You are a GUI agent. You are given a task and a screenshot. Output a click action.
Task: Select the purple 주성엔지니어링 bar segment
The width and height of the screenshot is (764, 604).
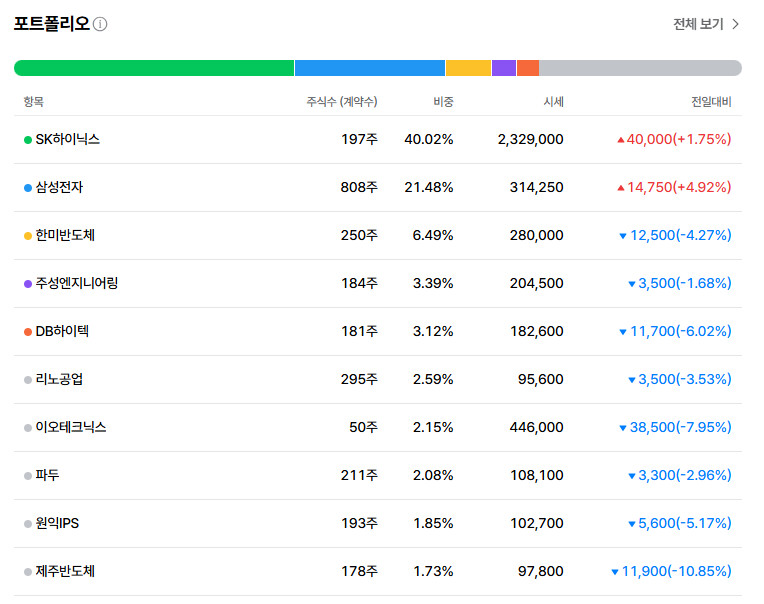coord(504,68)
